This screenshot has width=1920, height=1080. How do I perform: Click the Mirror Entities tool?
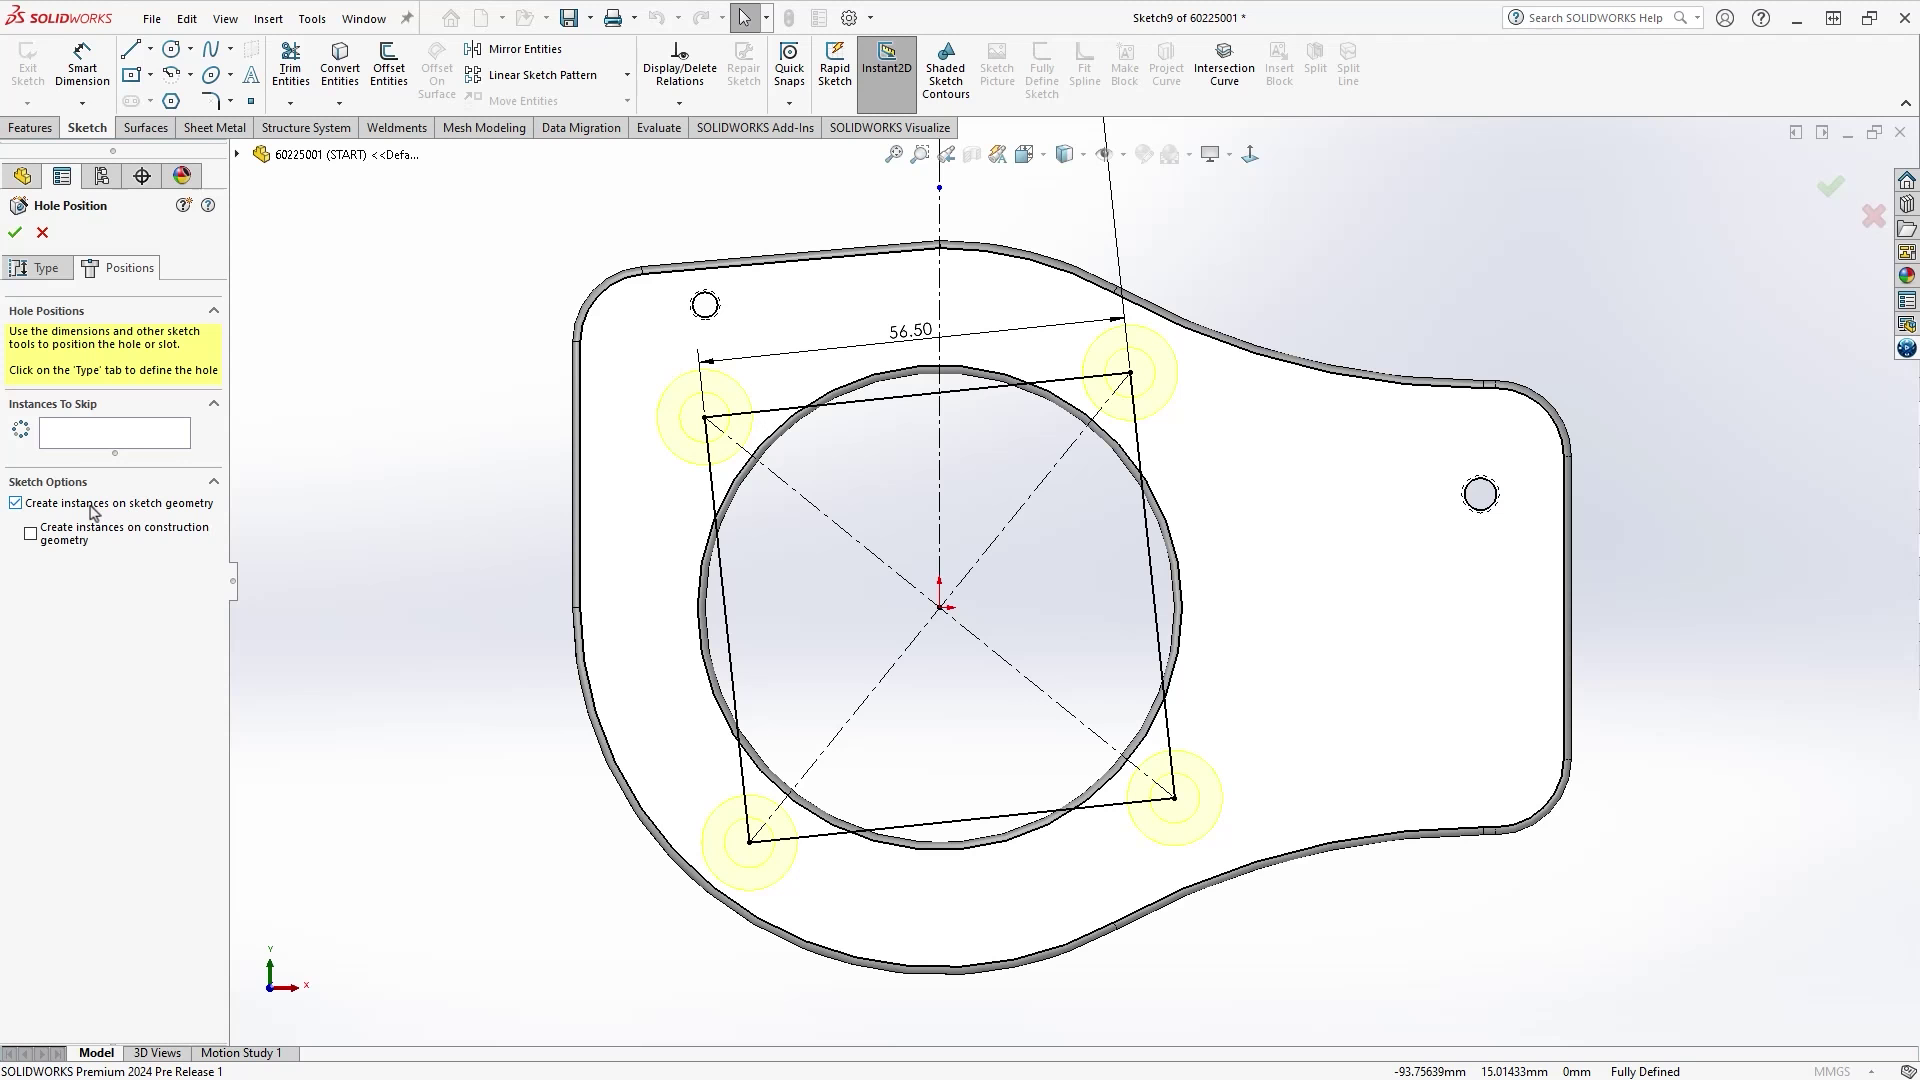click(514, 49)
